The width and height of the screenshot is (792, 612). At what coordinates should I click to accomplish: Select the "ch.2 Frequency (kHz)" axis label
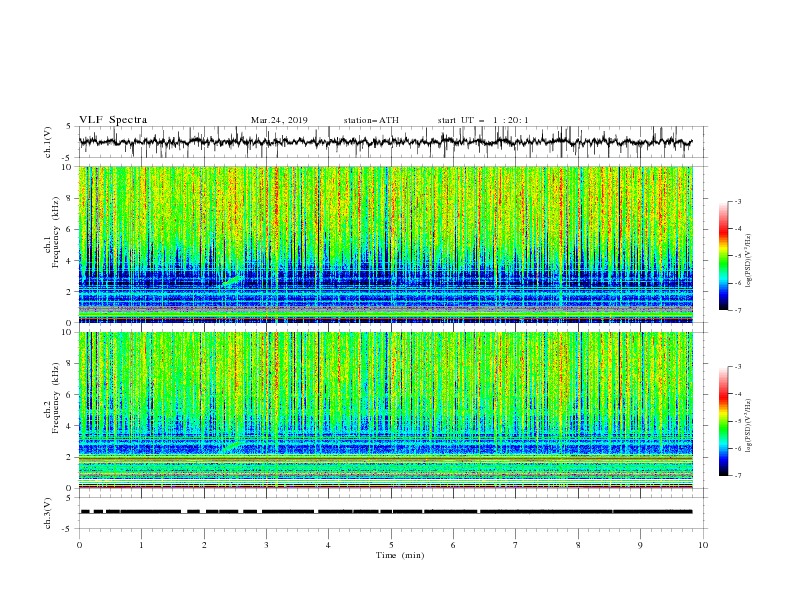tap(52, 398)
